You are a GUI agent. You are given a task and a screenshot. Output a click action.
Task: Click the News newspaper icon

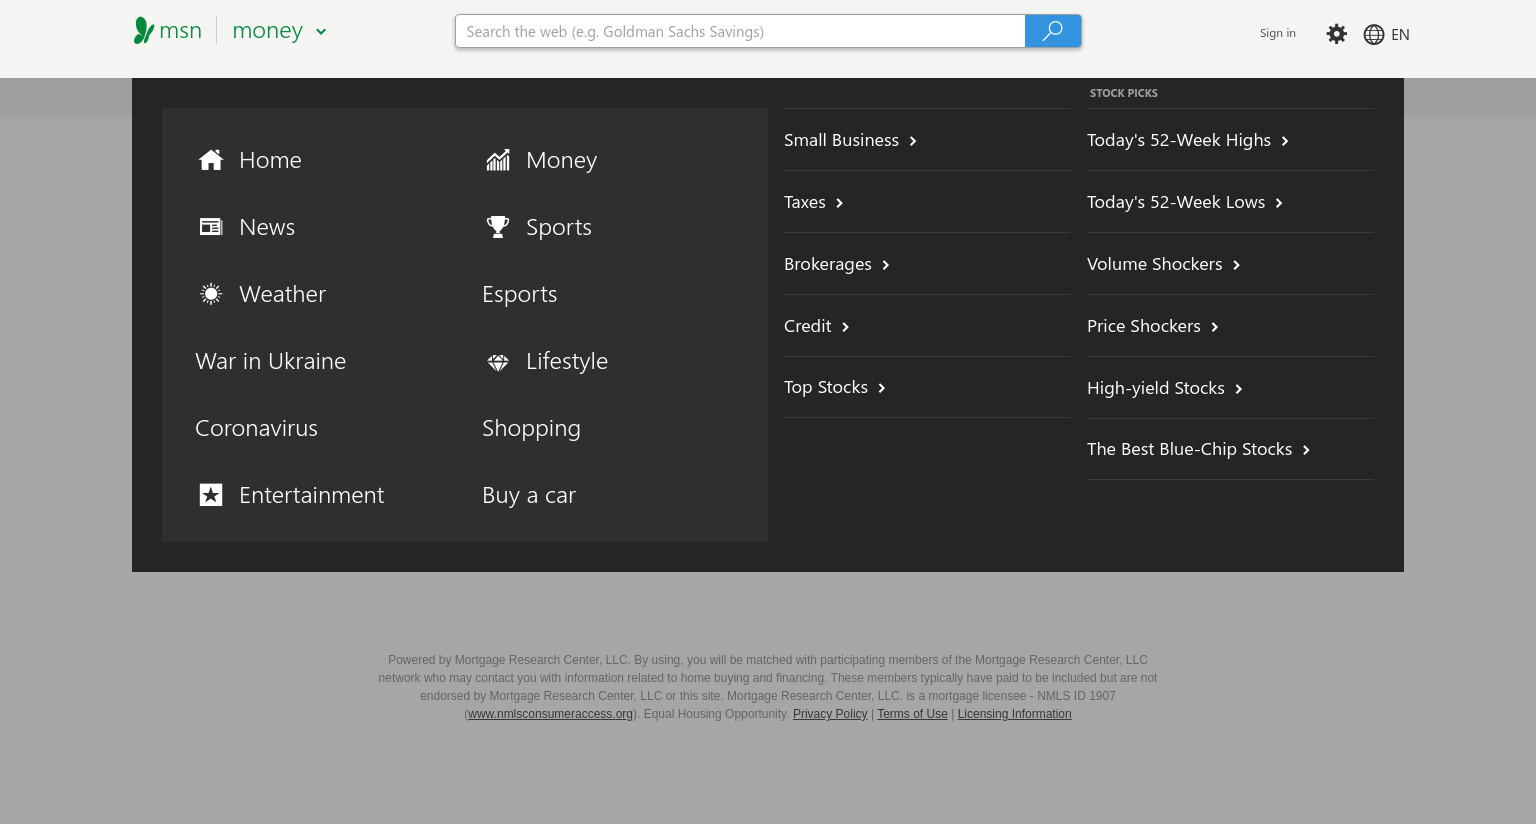211,227
